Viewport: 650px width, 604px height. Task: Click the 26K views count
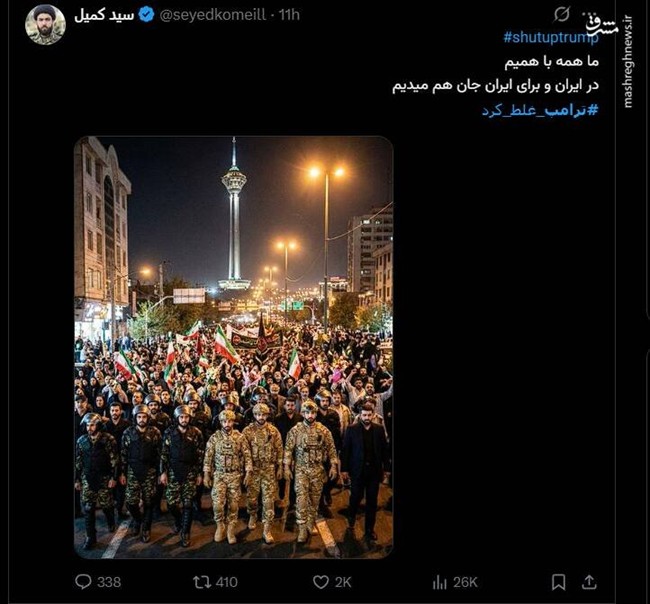point(465,582)
